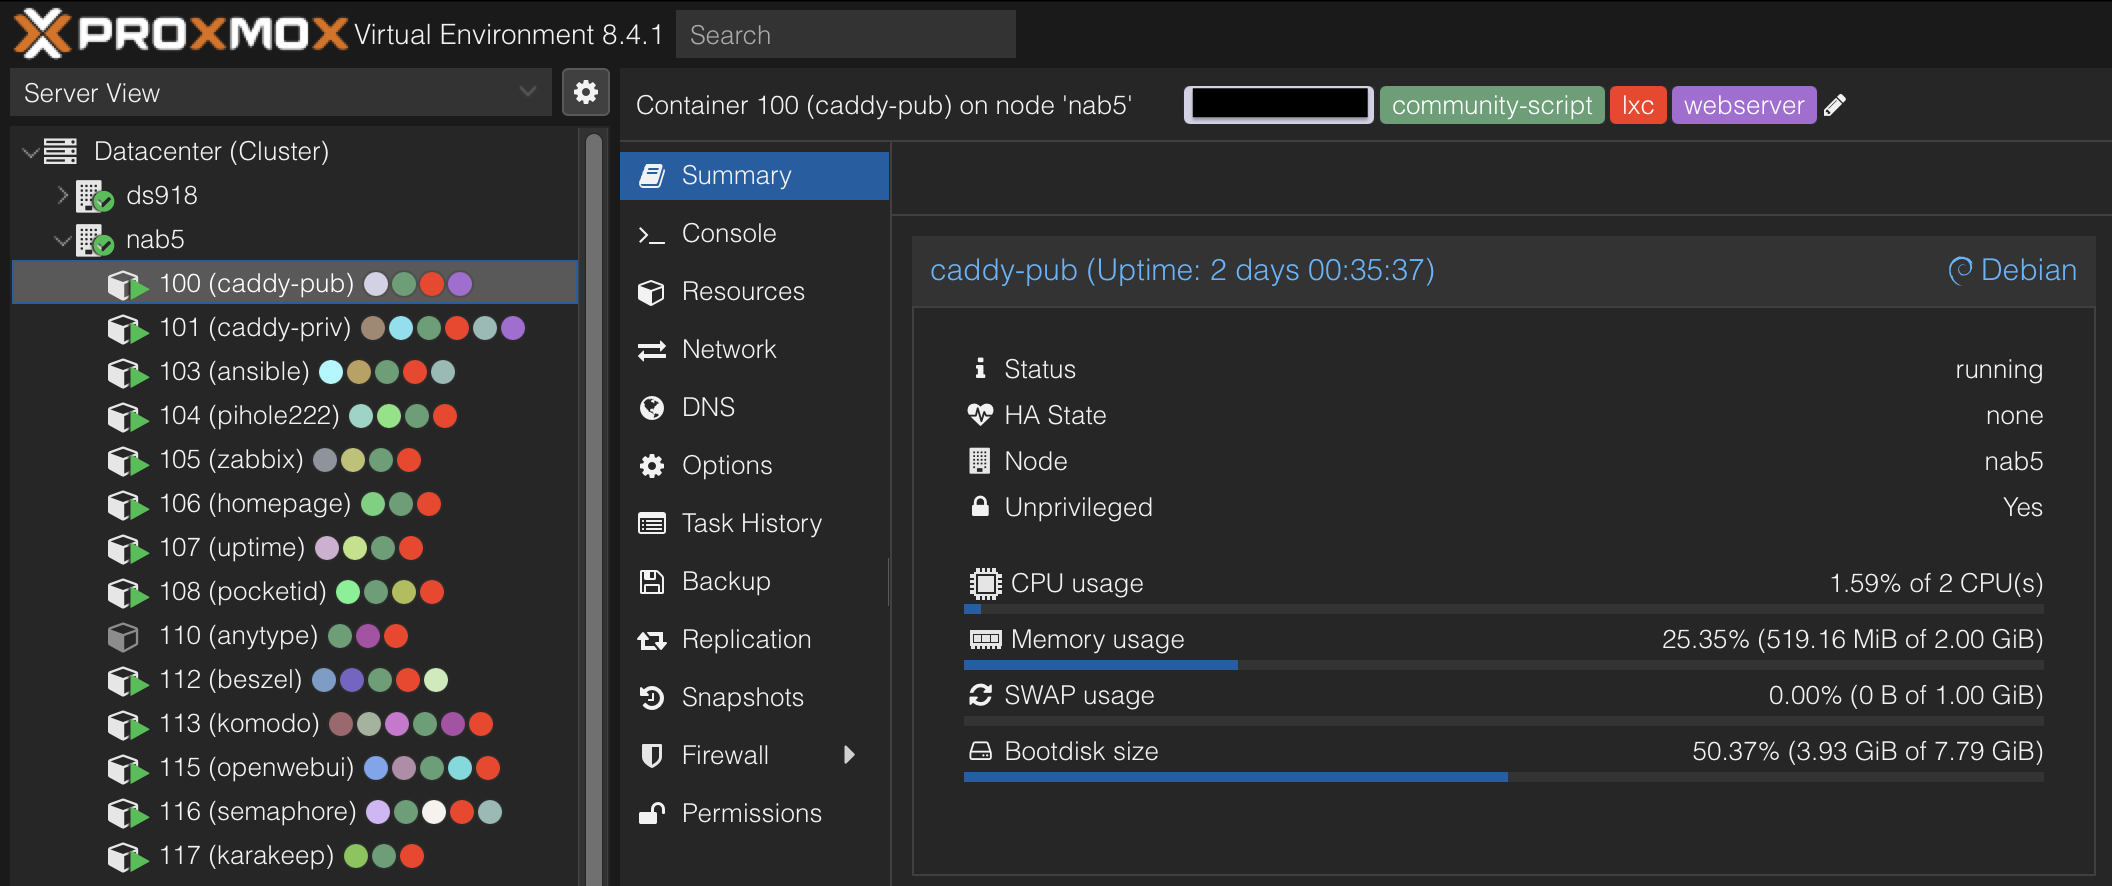The width and height of the screenshot is (2112, 886).
Task: Click the community-script tag
Action: tap(1492, 105)
